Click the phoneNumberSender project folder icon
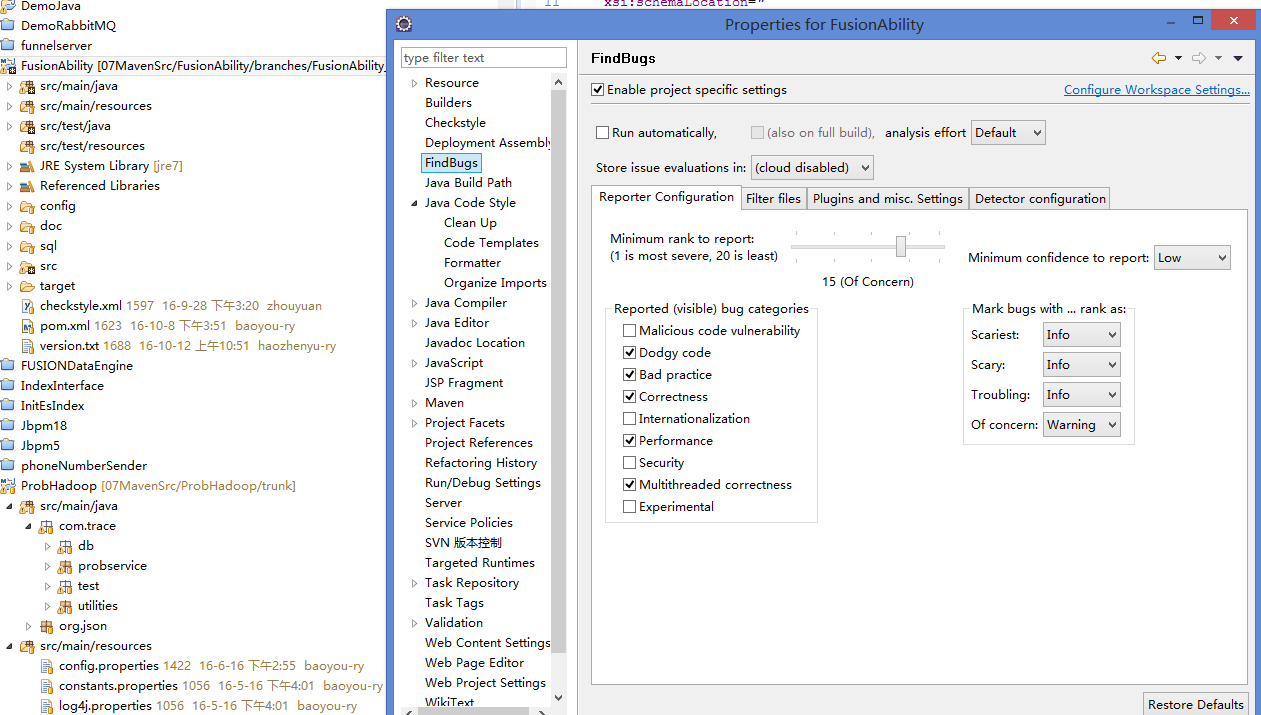 click(9, 466)
